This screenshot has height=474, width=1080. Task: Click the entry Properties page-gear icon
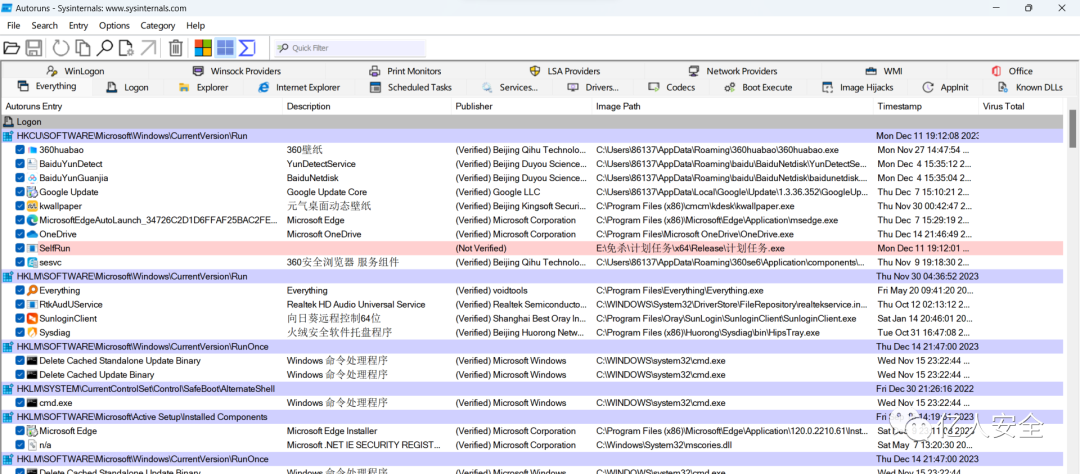126,48
